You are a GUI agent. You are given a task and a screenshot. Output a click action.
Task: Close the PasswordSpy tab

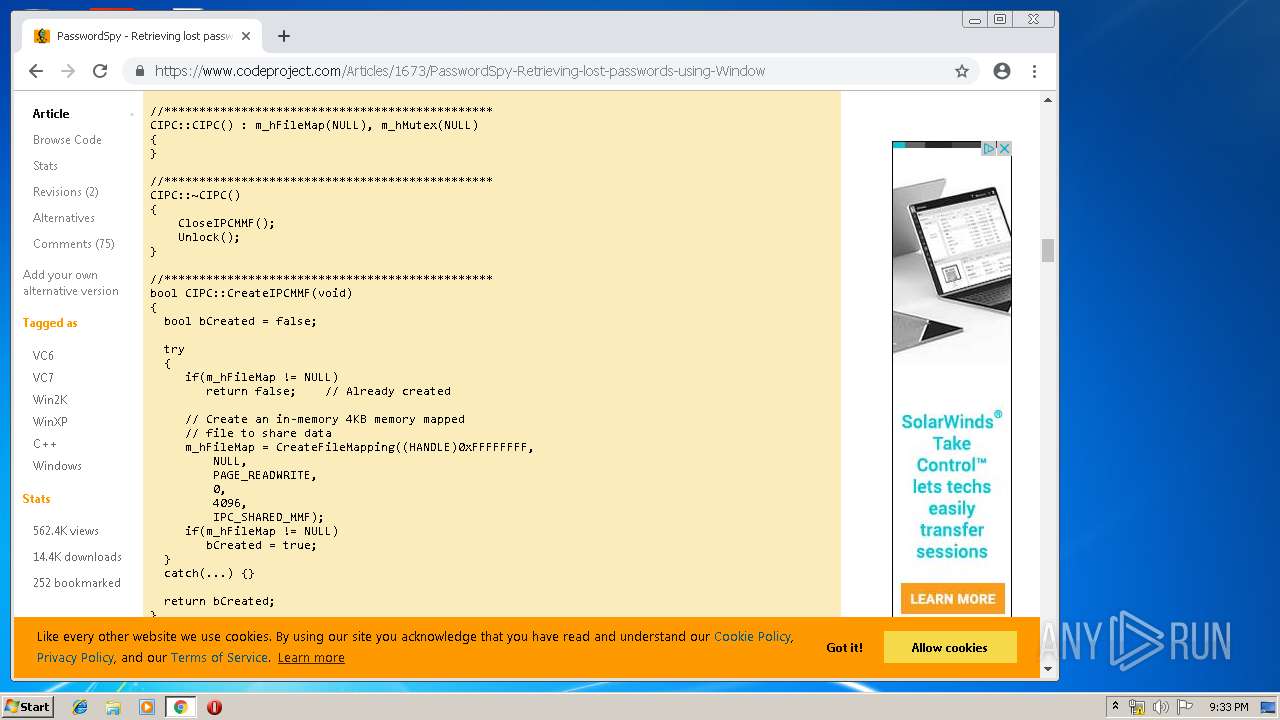(x=246, y=36)
